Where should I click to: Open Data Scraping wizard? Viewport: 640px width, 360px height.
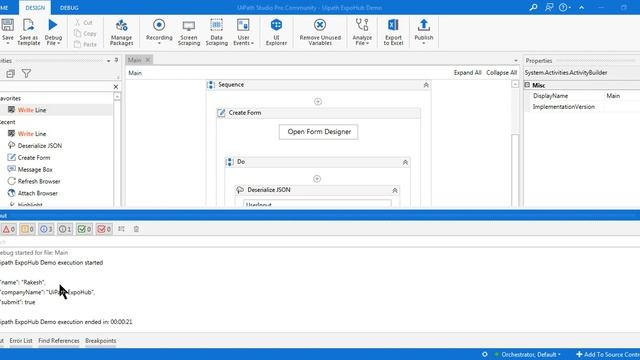coord(216,31)
